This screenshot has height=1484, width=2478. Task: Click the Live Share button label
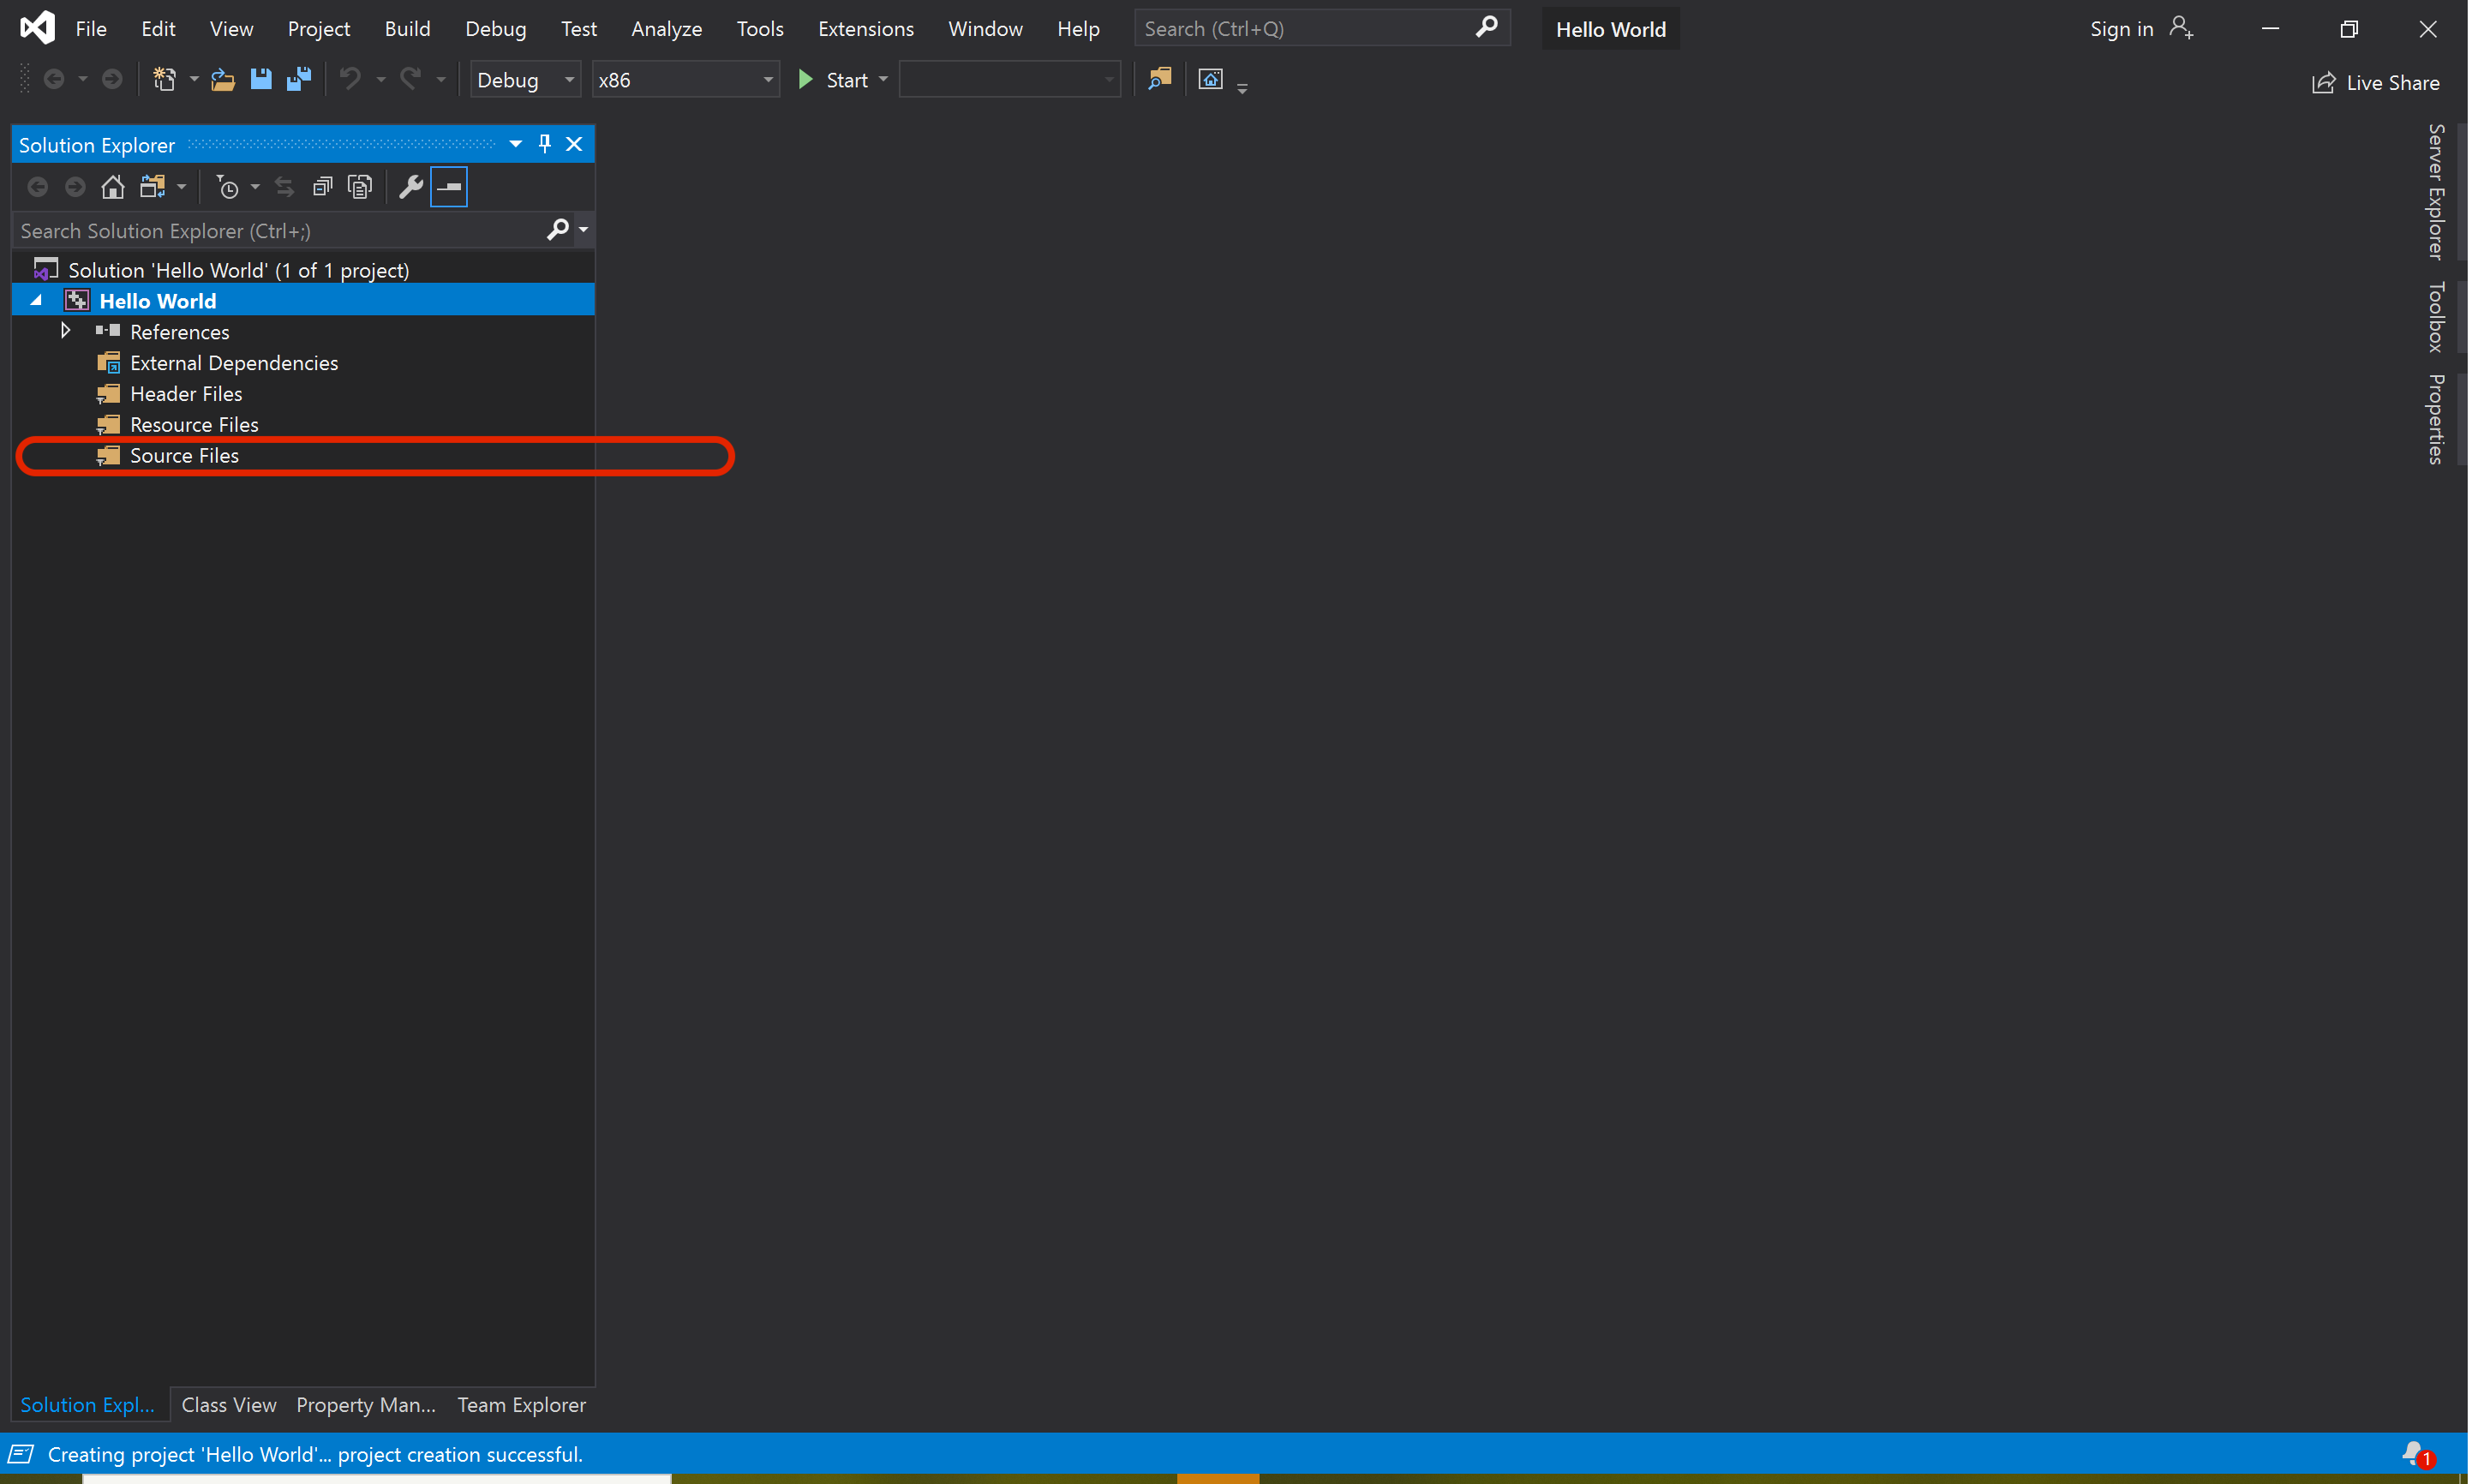tap(2393, 83)
